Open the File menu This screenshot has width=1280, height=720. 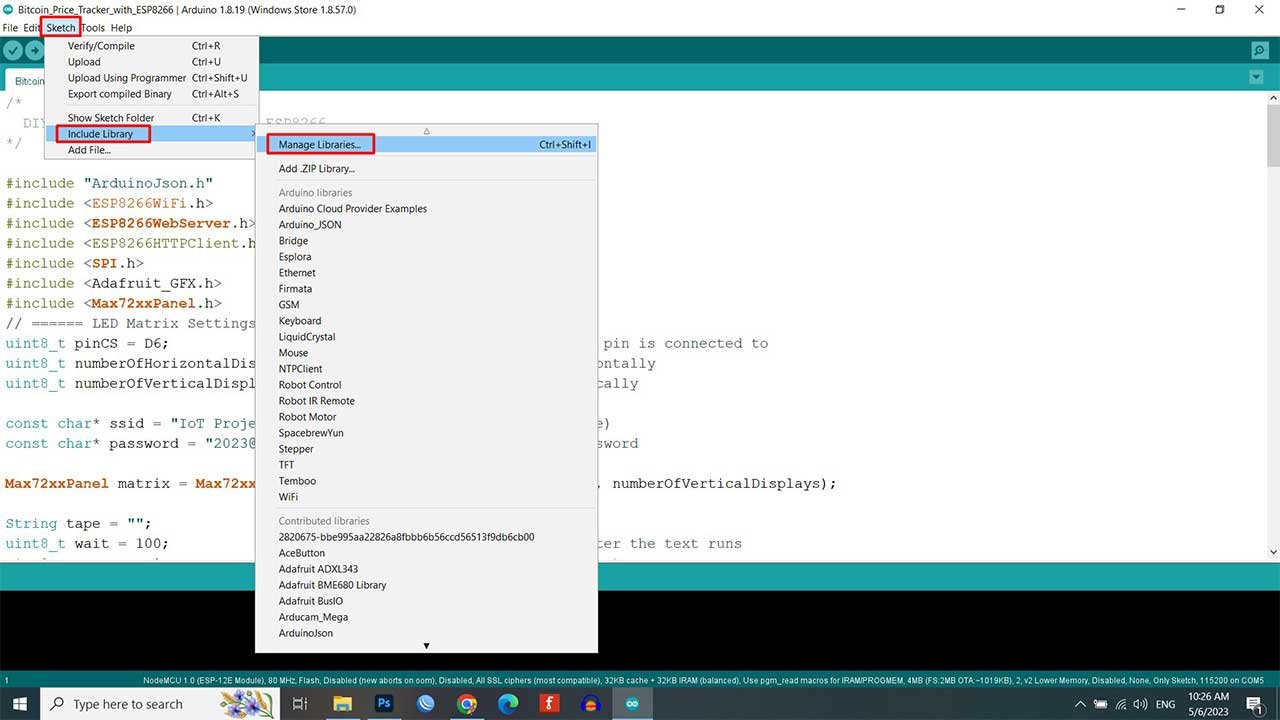tap(10, 28)
